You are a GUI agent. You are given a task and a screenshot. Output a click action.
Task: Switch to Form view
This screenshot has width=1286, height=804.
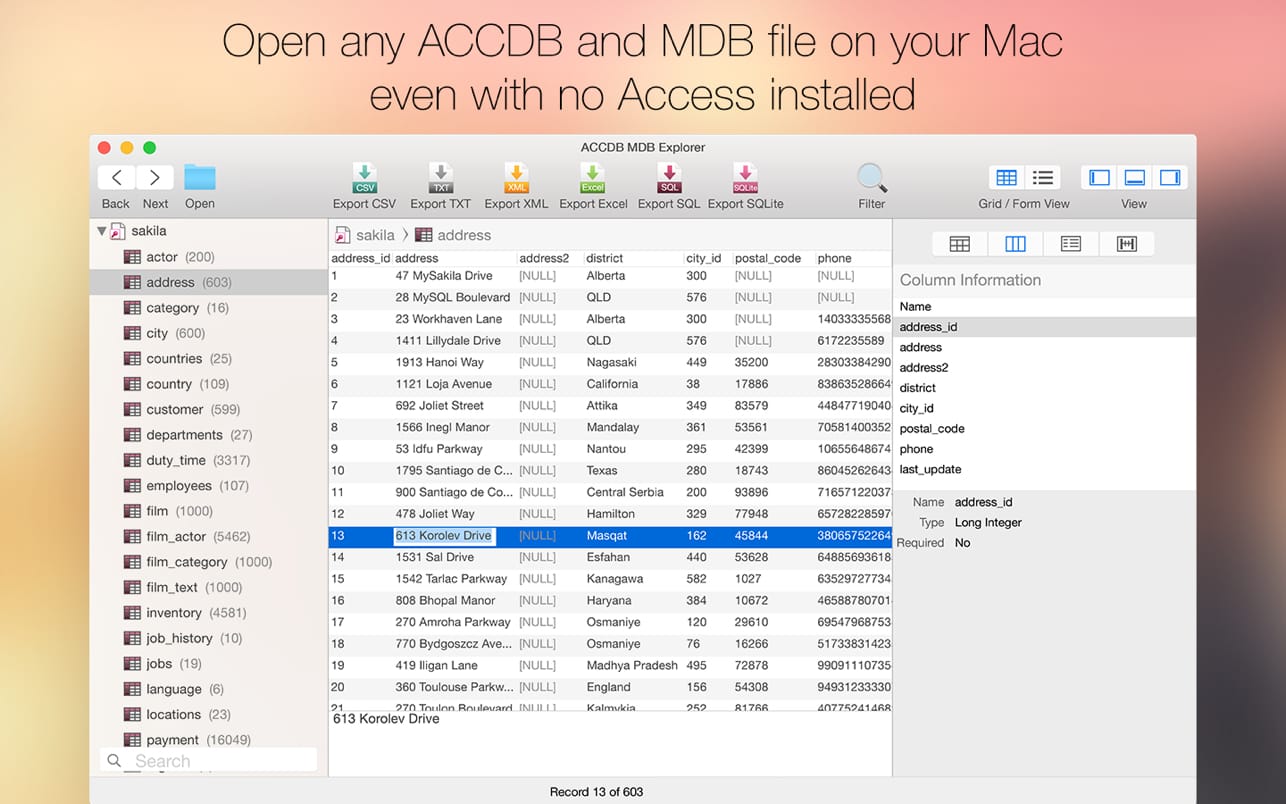click(1042, 177)
